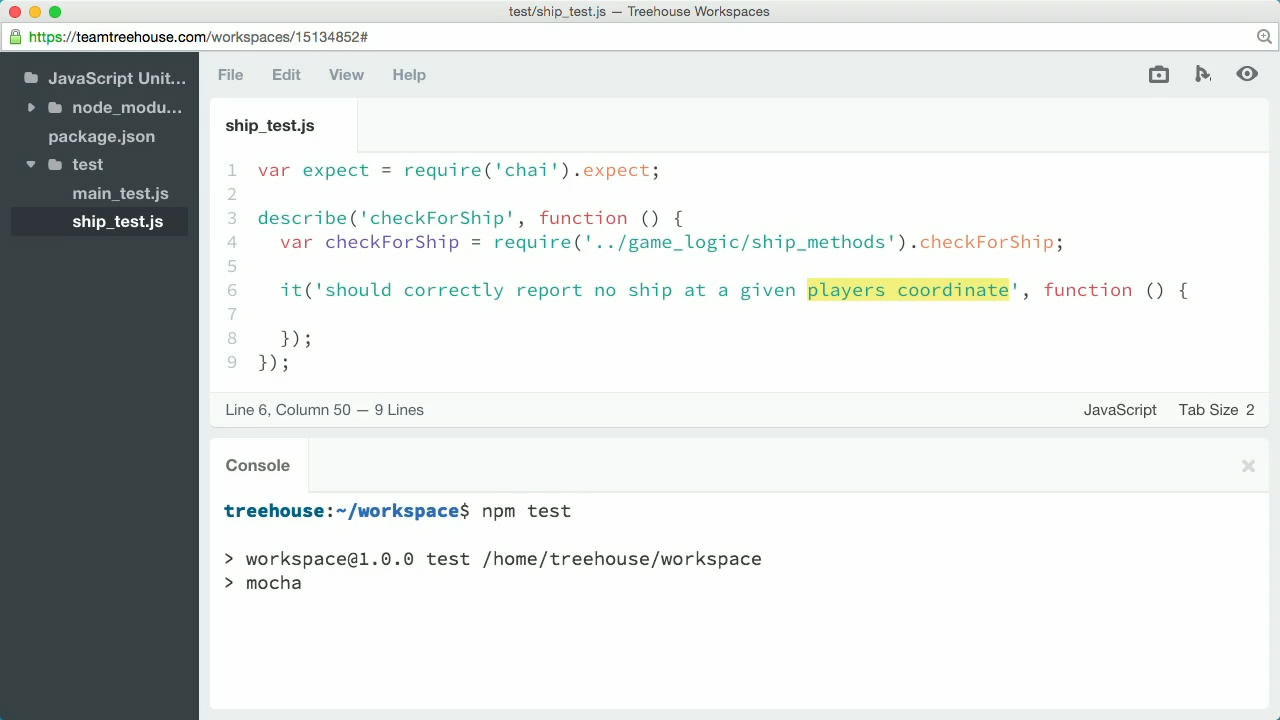Open the Help menu
The width and height of the screenshot is (1280, 720).
(x=409, y=74)
